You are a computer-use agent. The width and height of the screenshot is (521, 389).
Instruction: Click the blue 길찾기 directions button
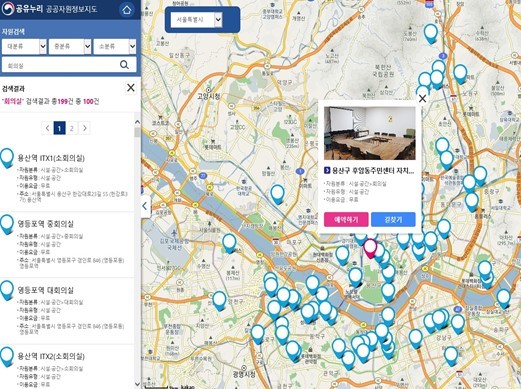coord(393,219)
